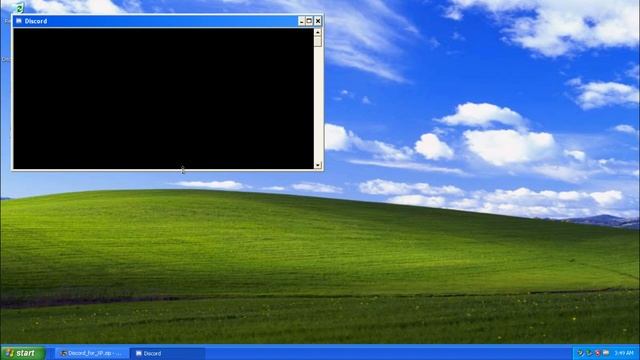Click the red alert icon in the system tray
Screen dimensions: 640x360
pyautogui.click(x=598, y=353)
